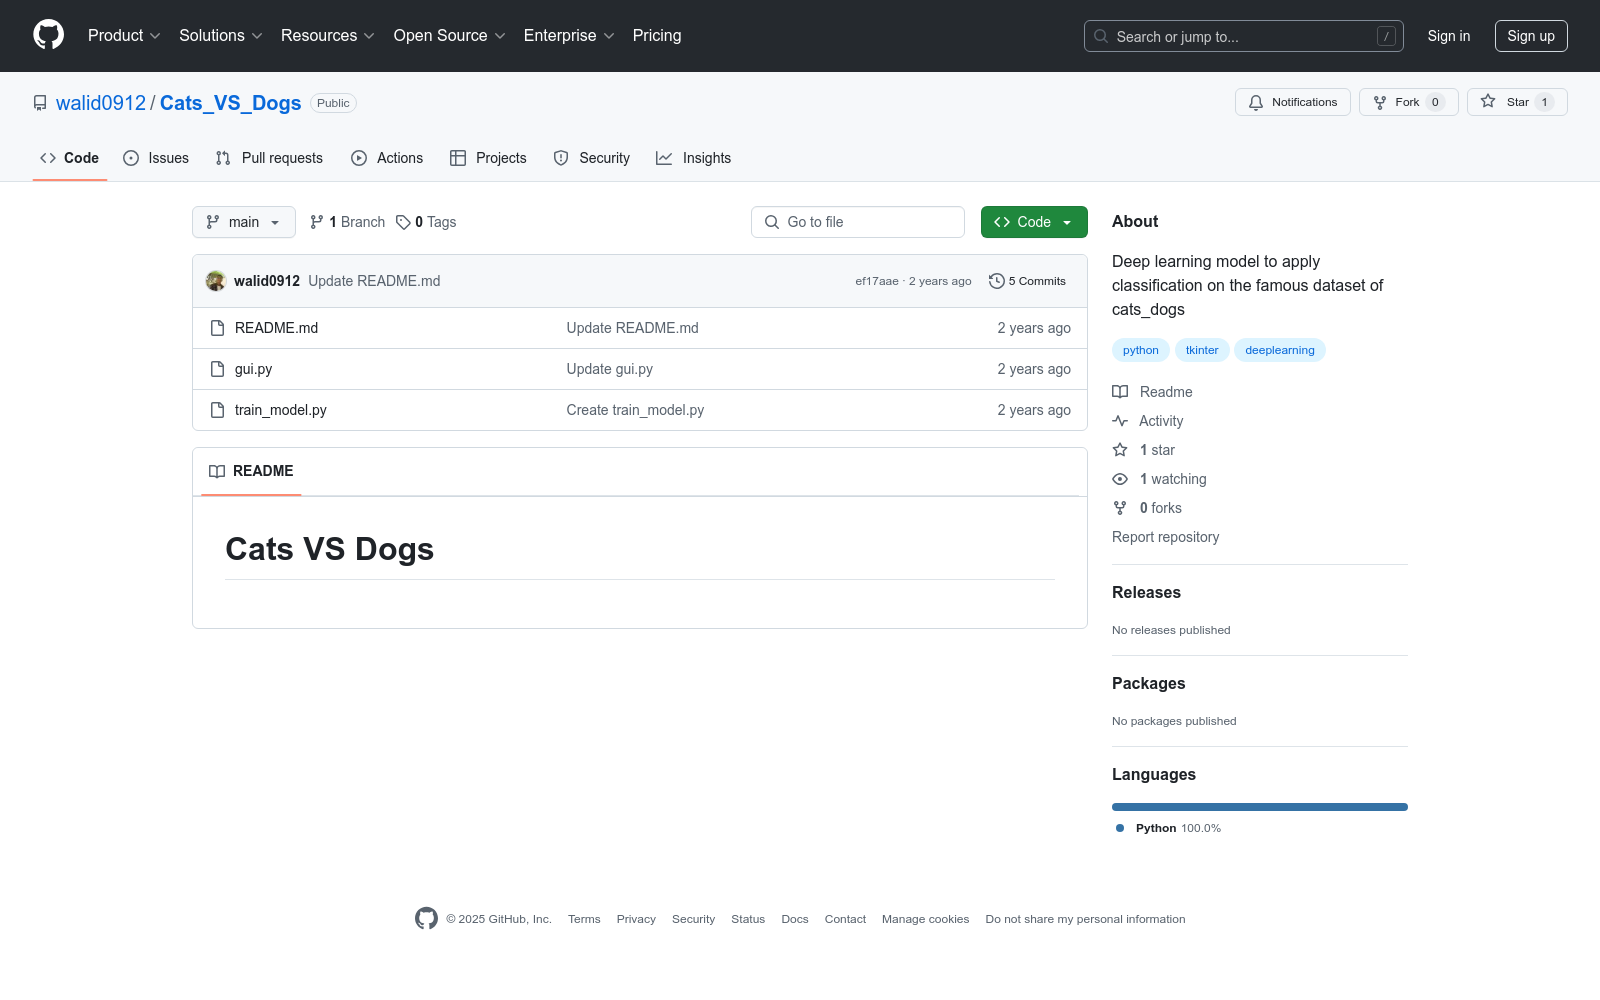Open the Enterprise menu
The image size is (1600, 1000).
pyautogui.click(x=569, y=36)
